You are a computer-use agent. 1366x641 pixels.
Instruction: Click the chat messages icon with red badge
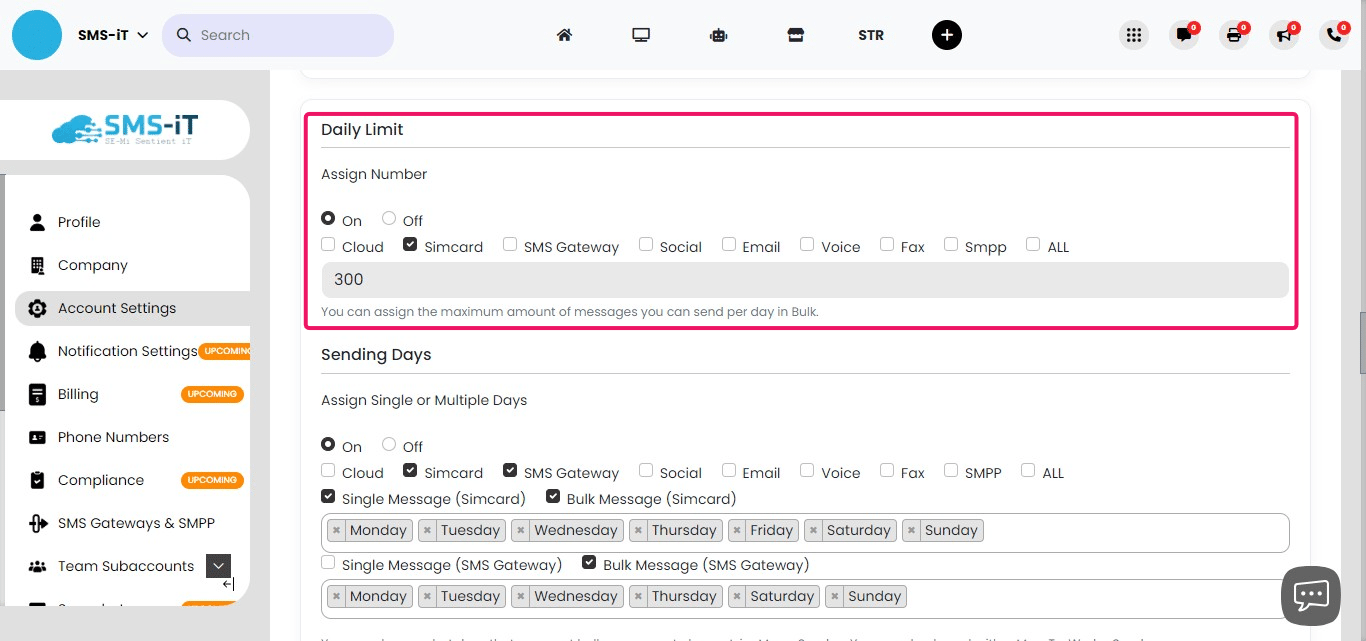click(1184, 34)
